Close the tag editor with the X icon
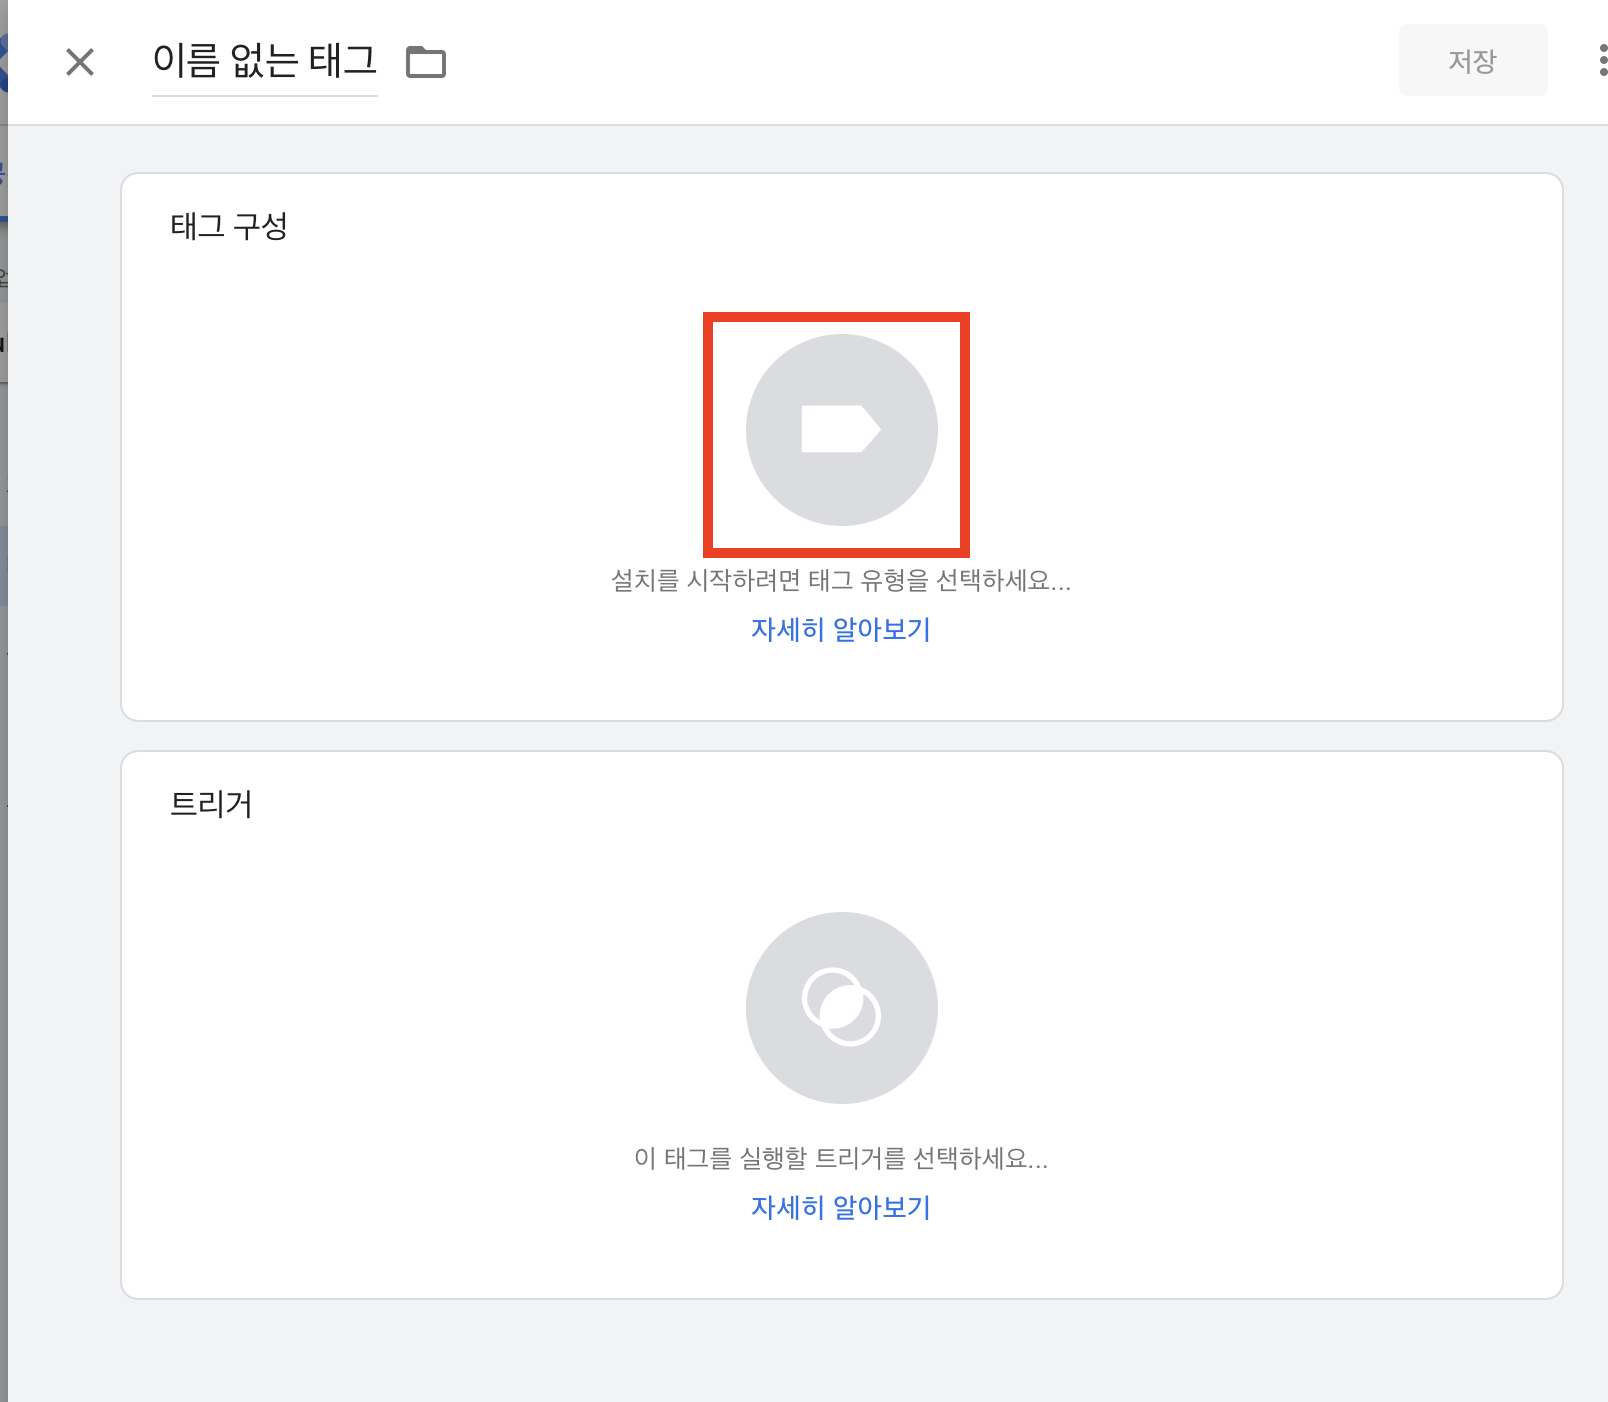Viewport: 1608px width, 1402px height. [x=80, y=62]
